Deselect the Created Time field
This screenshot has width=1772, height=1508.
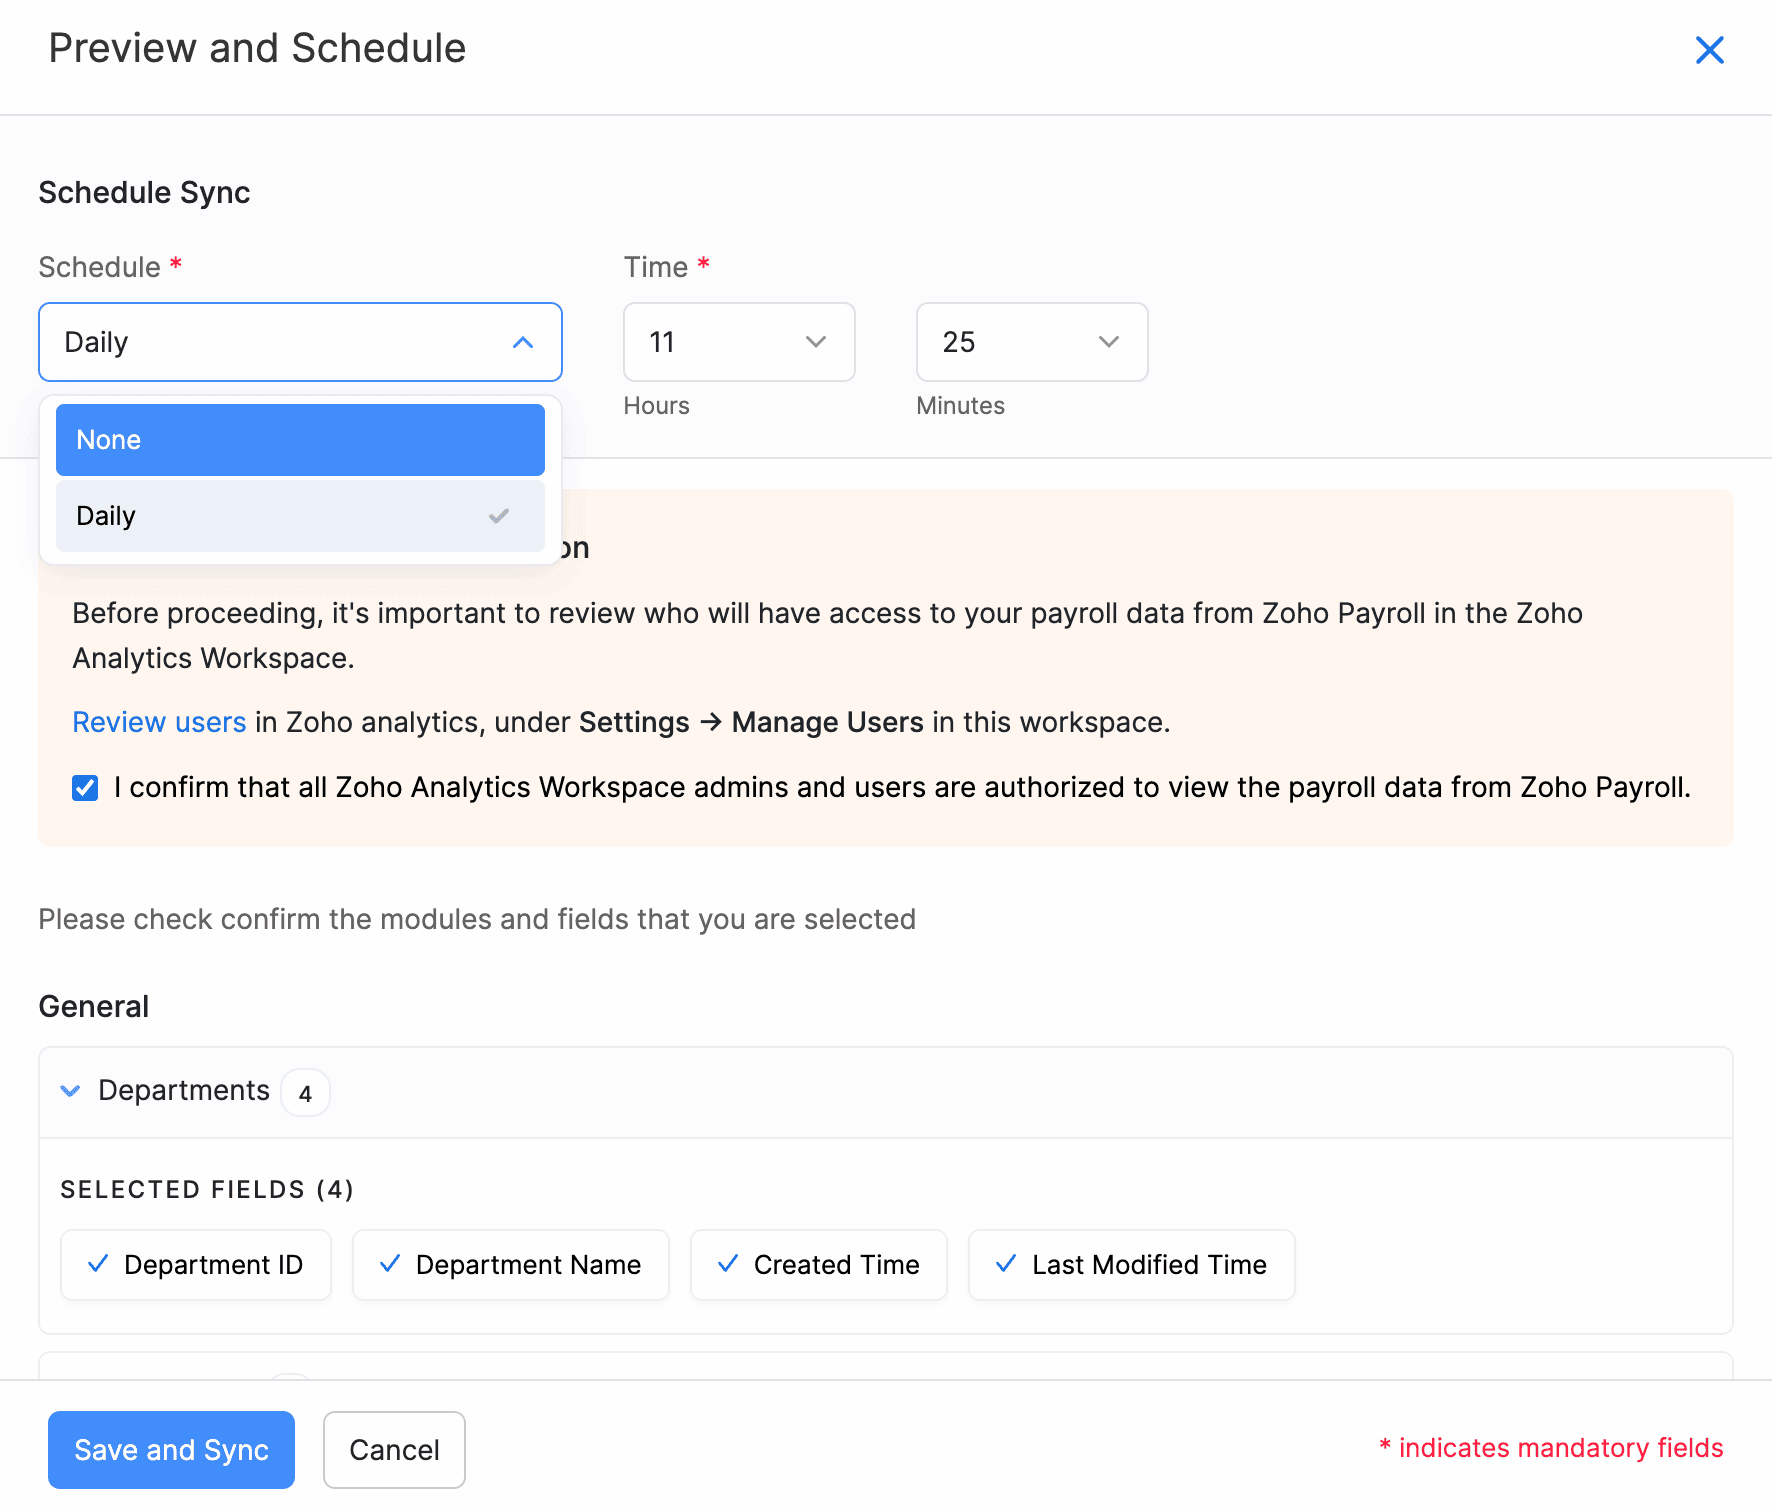click(x=818, y=1264)
